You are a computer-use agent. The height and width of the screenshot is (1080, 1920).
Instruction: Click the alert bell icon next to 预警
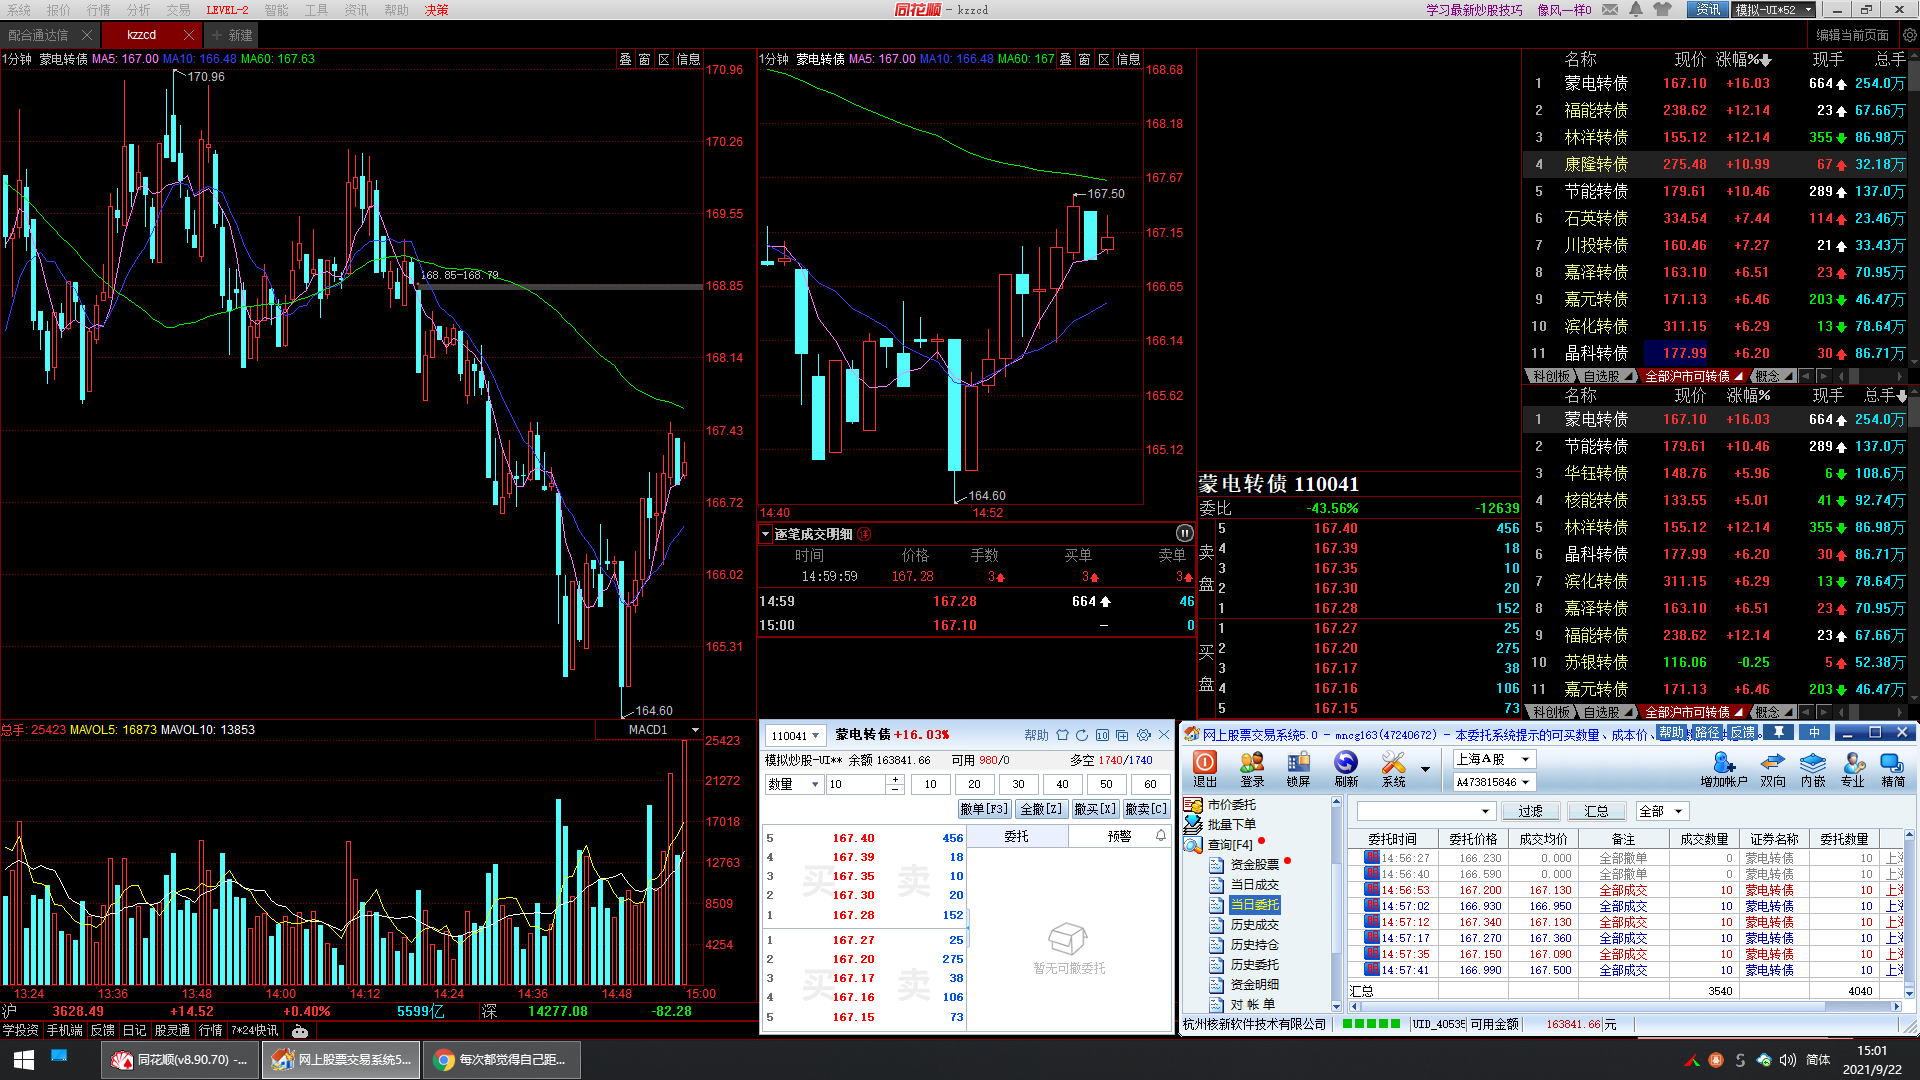point(1161,836)
